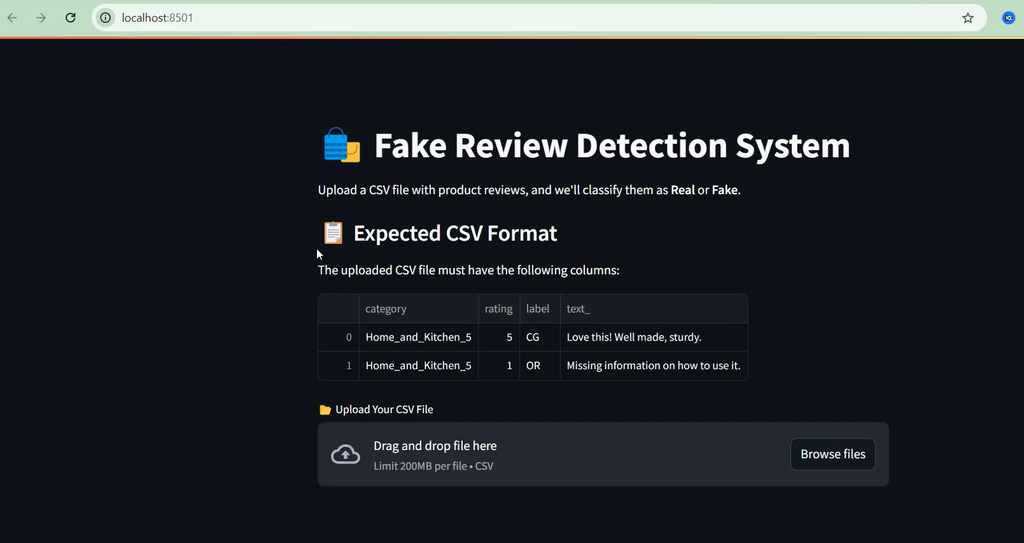Click the Limit 200MB per file • CSV text

point(434,466)
